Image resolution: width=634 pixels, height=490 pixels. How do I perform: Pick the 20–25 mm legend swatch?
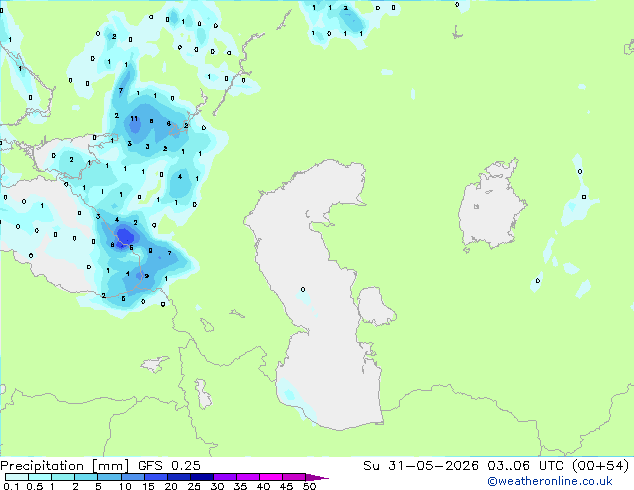point(178,477)
